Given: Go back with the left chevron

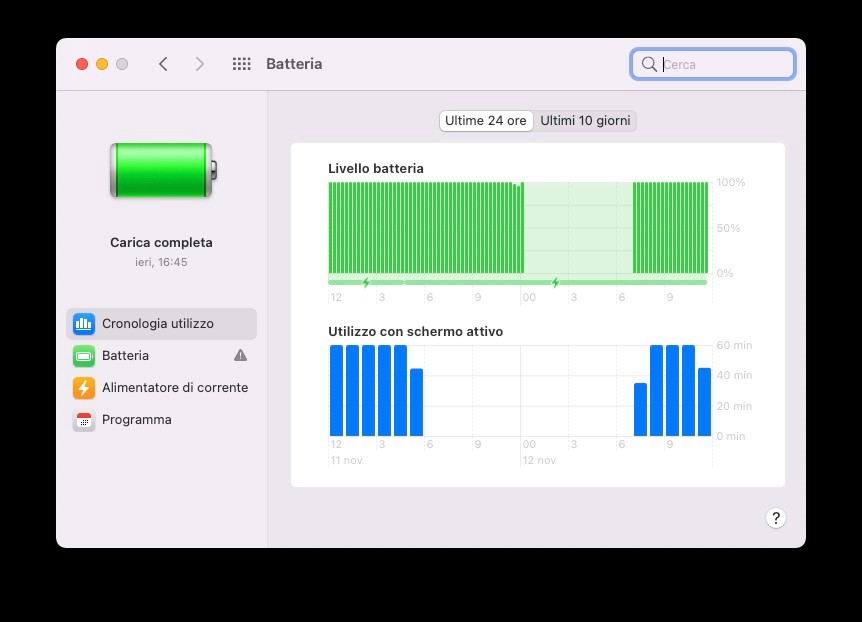Looking at the screenshot, I should pyautogui.click(x=163, y=64).
